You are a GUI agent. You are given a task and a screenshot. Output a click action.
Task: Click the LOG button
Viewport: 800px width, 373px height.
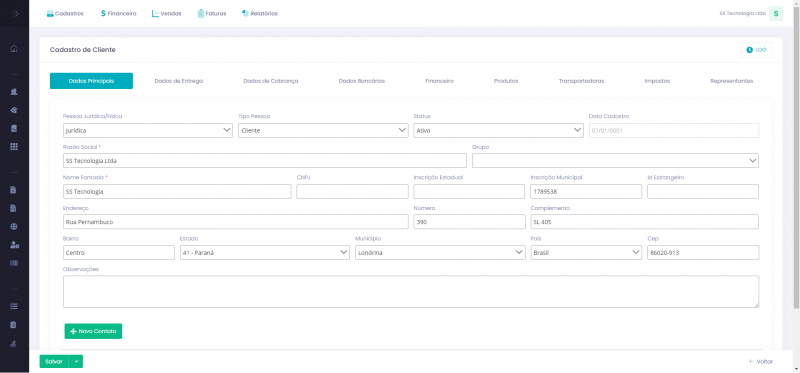(756, 50)
